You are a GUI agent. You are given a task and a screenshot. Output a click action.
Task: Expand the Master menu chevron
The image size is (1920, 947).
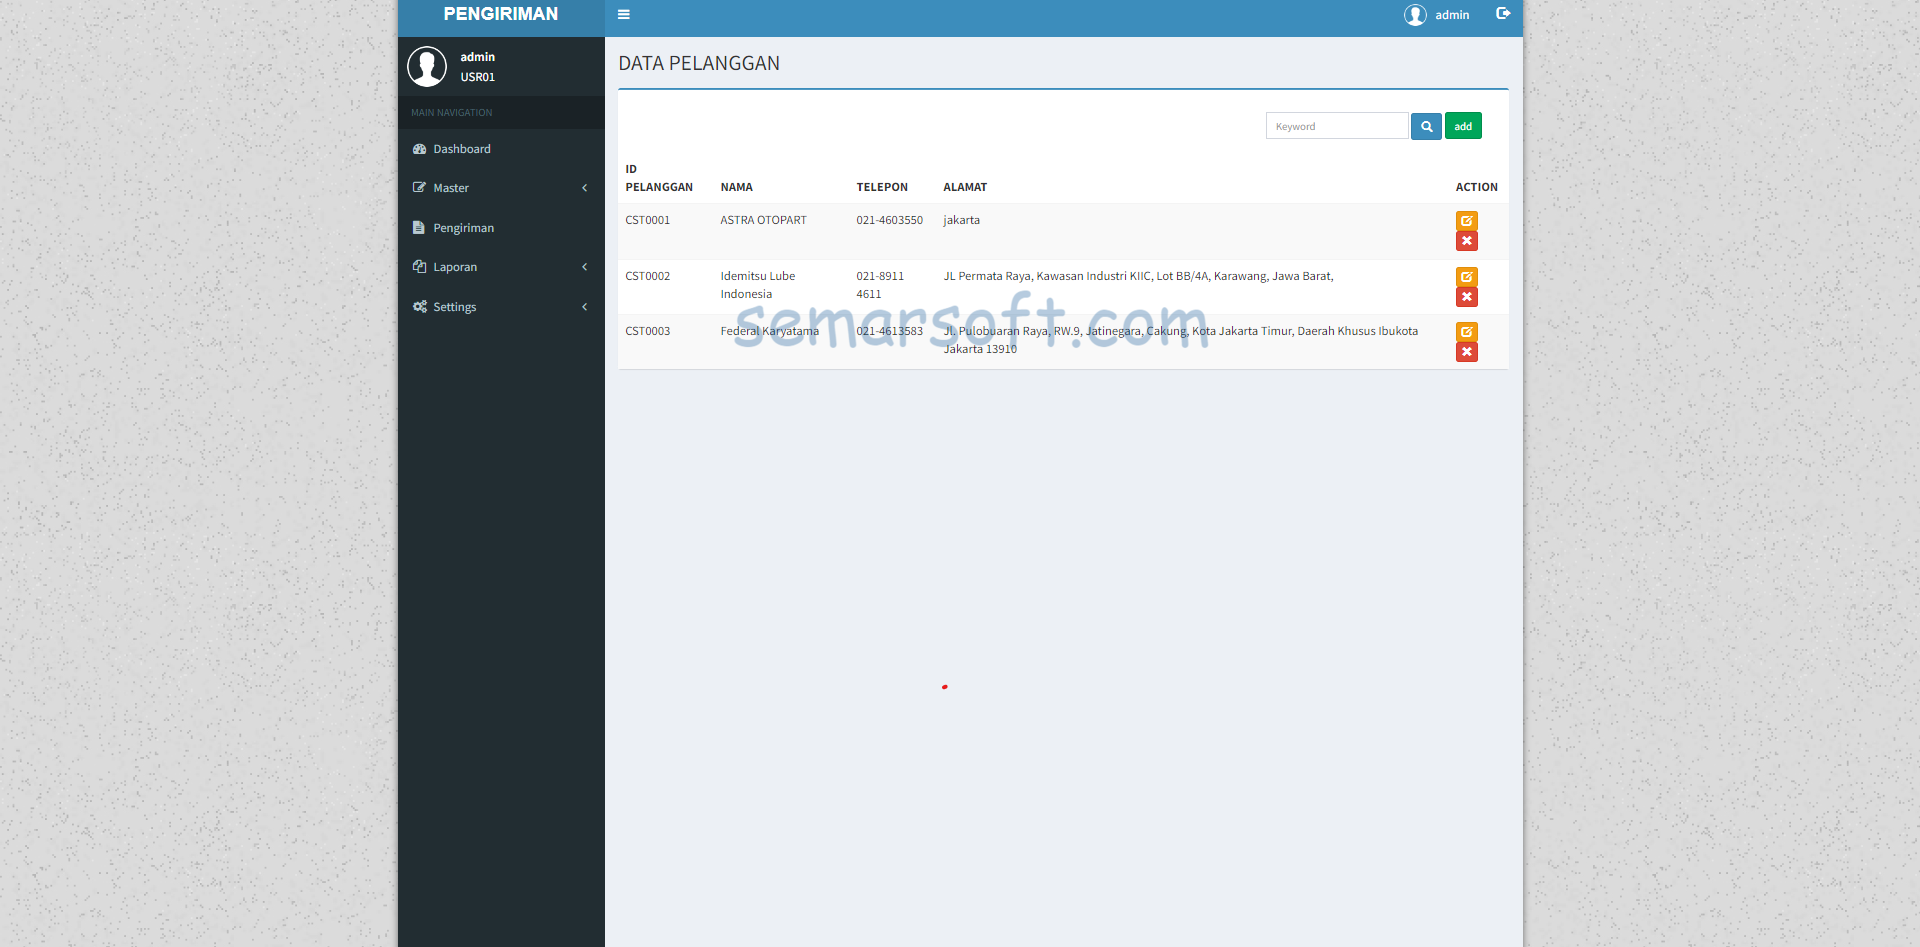(585, 187)
